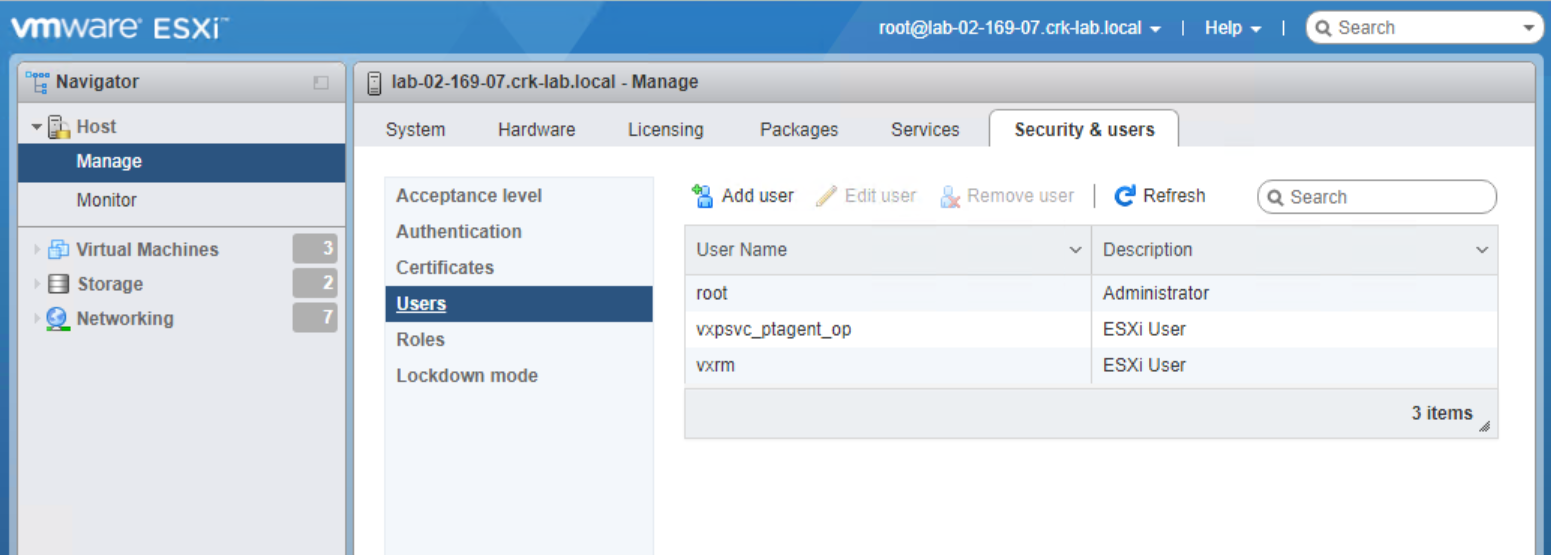Click the Virtual Machines icon
This screenshot has width=1551, height=555.
[x=59, y=250]
